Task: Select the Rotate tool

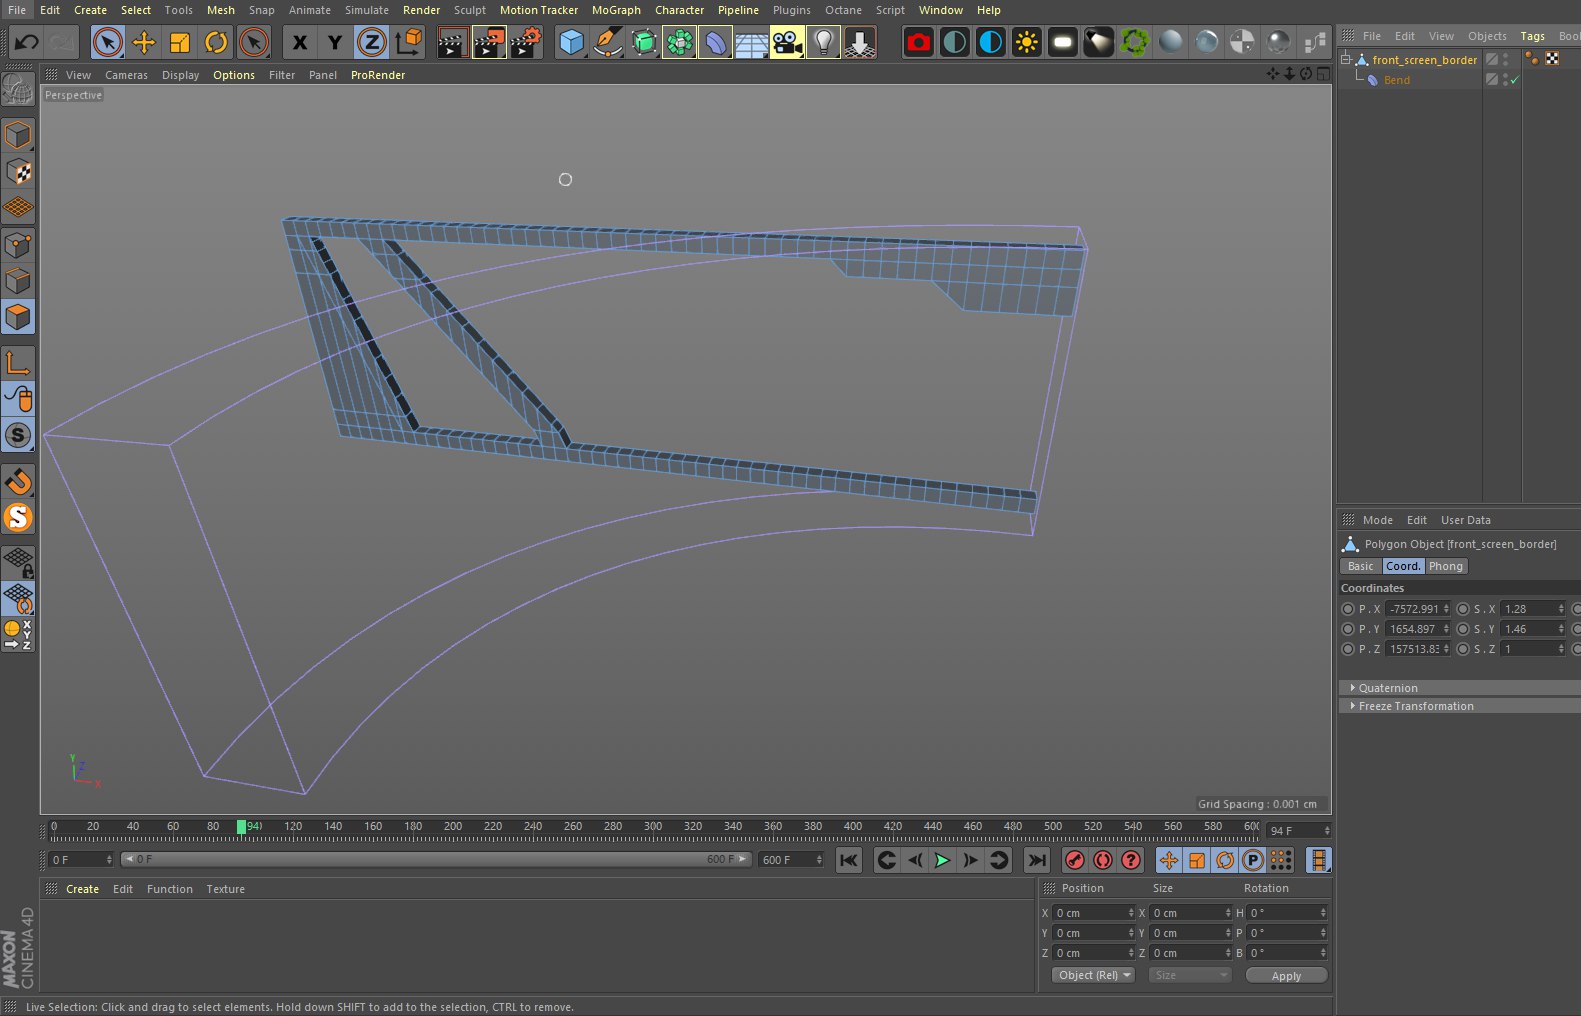Action: (216, 42)
